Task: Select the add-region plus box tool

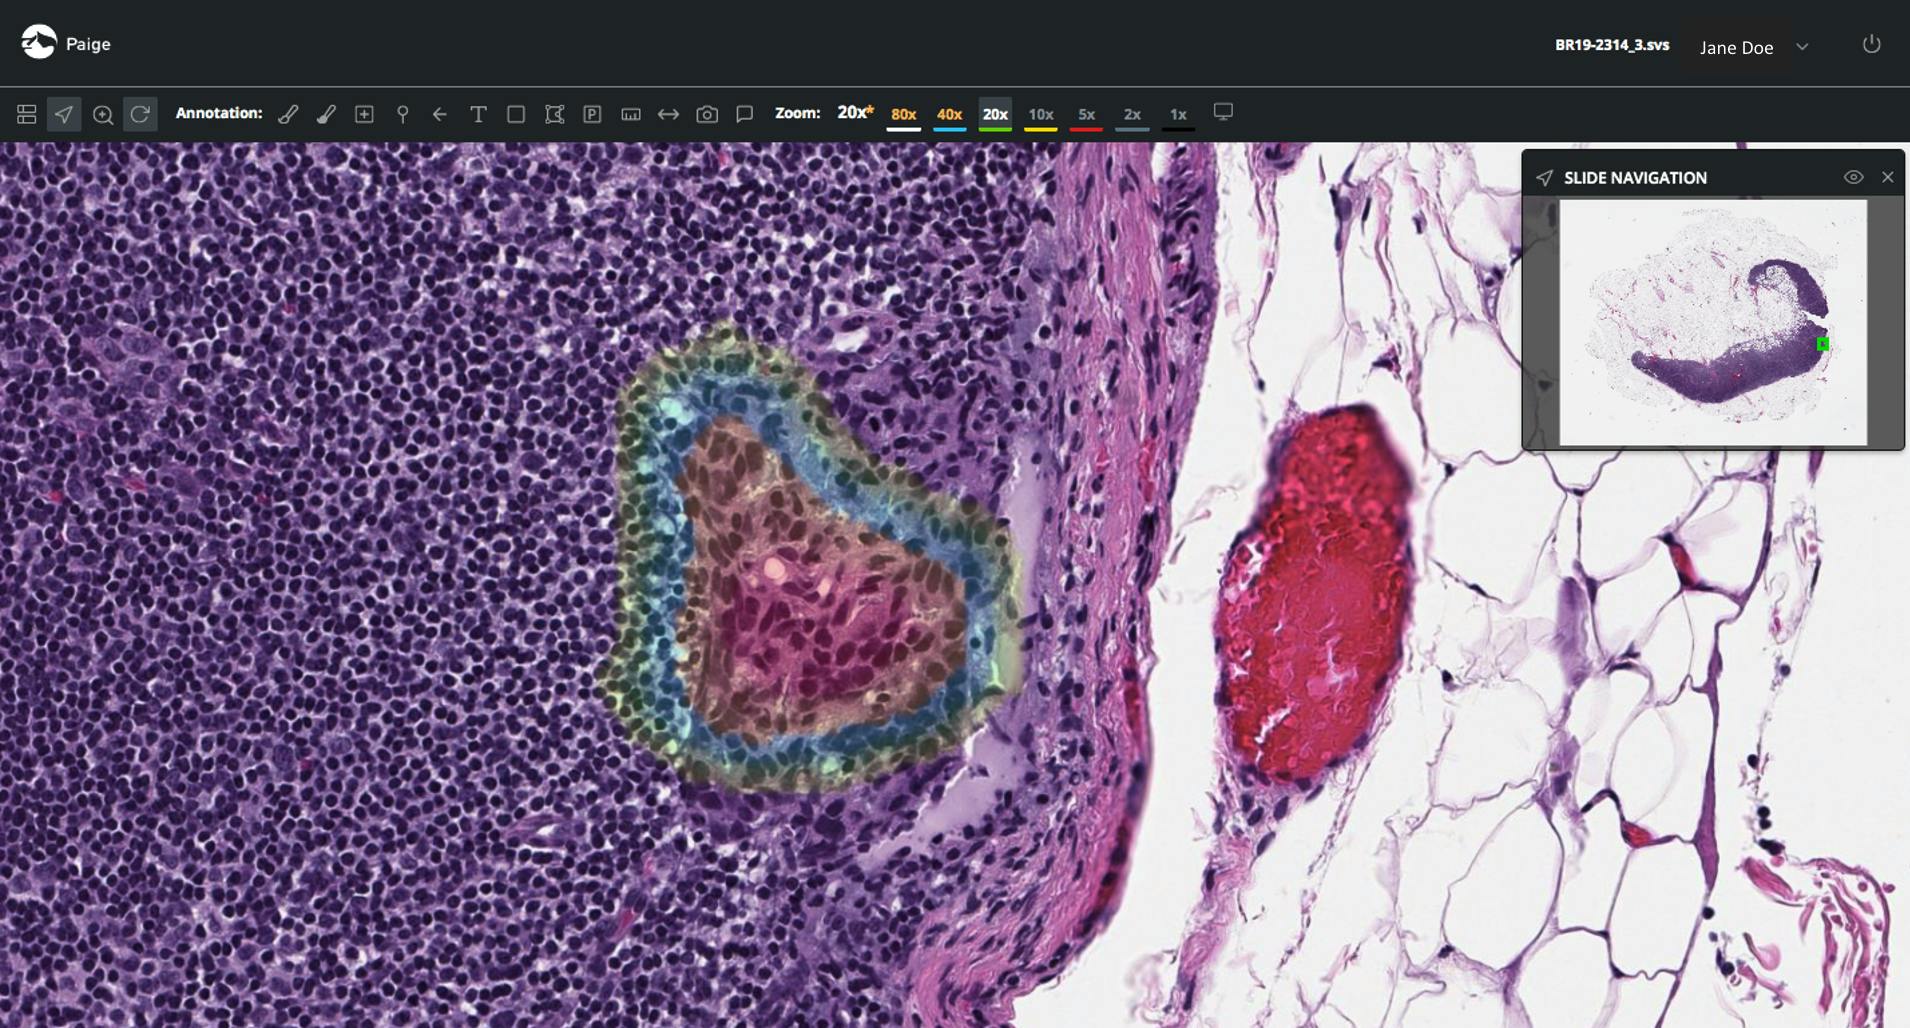Action: (x=364, y=114)
